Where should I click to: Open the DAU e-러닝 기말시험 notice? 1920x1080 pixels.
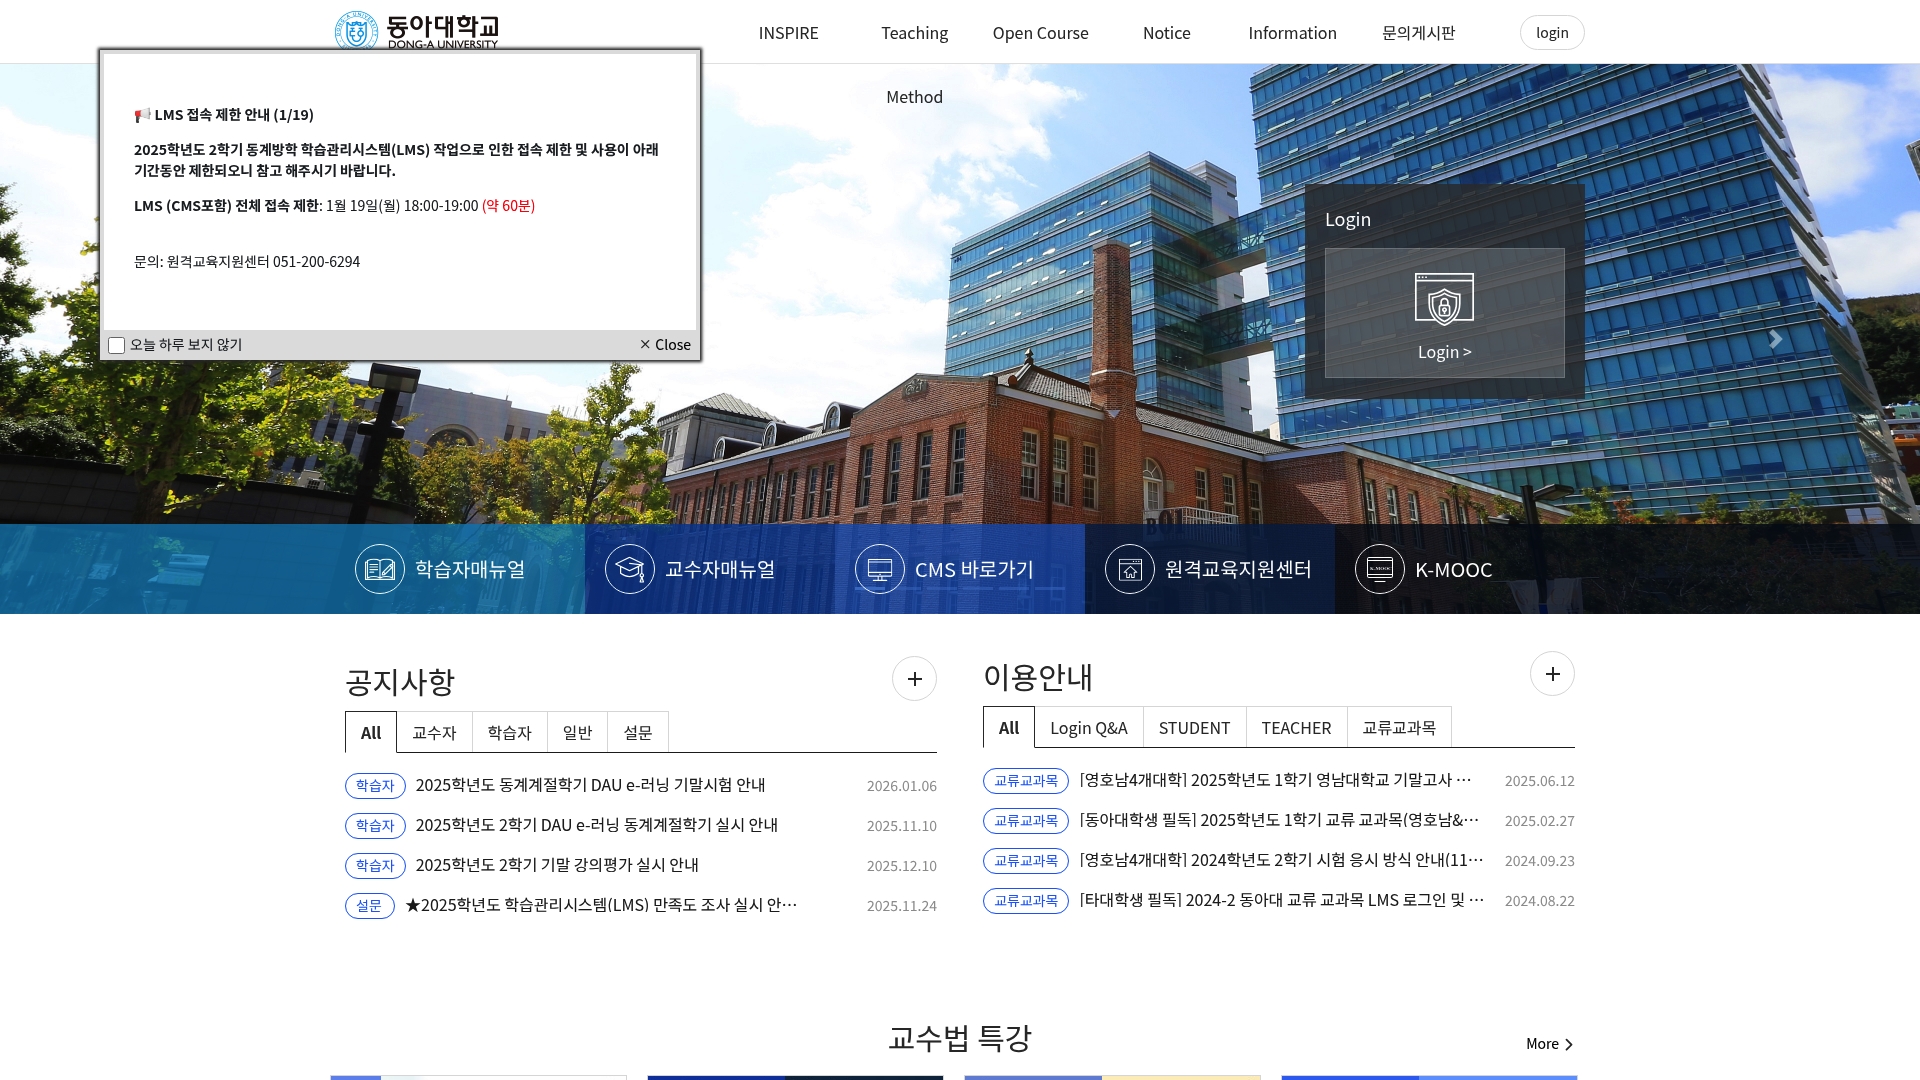click(590, 785)
